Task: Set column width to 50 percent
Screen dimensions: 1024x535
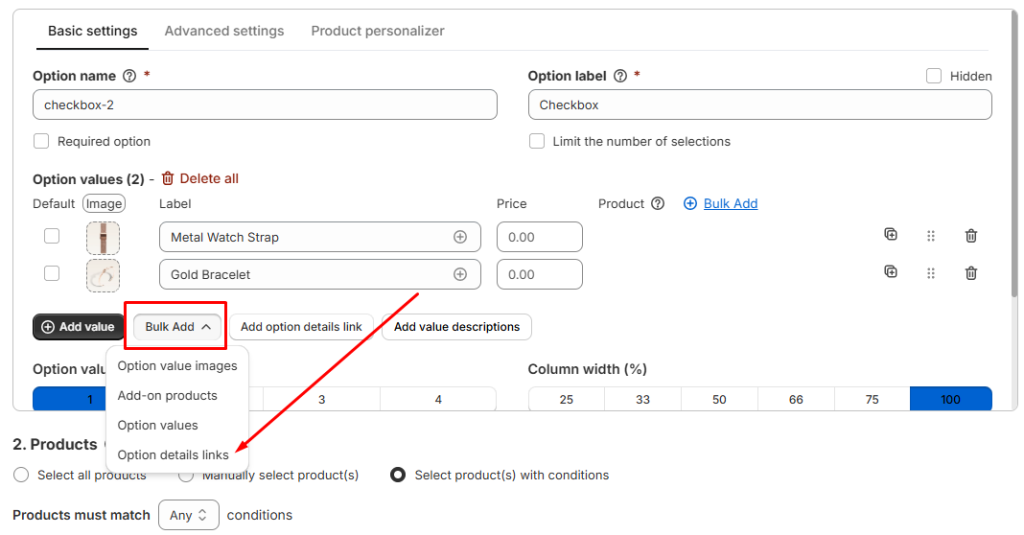Action: (719, 399)
